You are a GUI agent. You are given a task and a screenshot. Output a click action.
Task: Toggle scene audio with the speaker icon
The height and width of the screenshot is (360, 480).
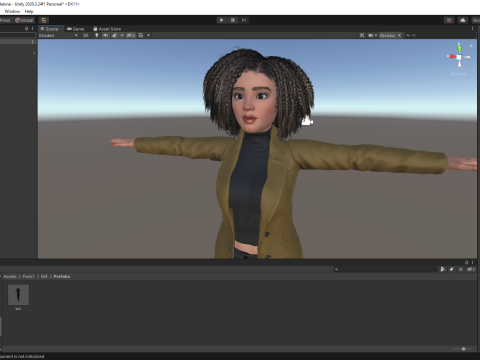pyautogui.click(x=106, y=35)
